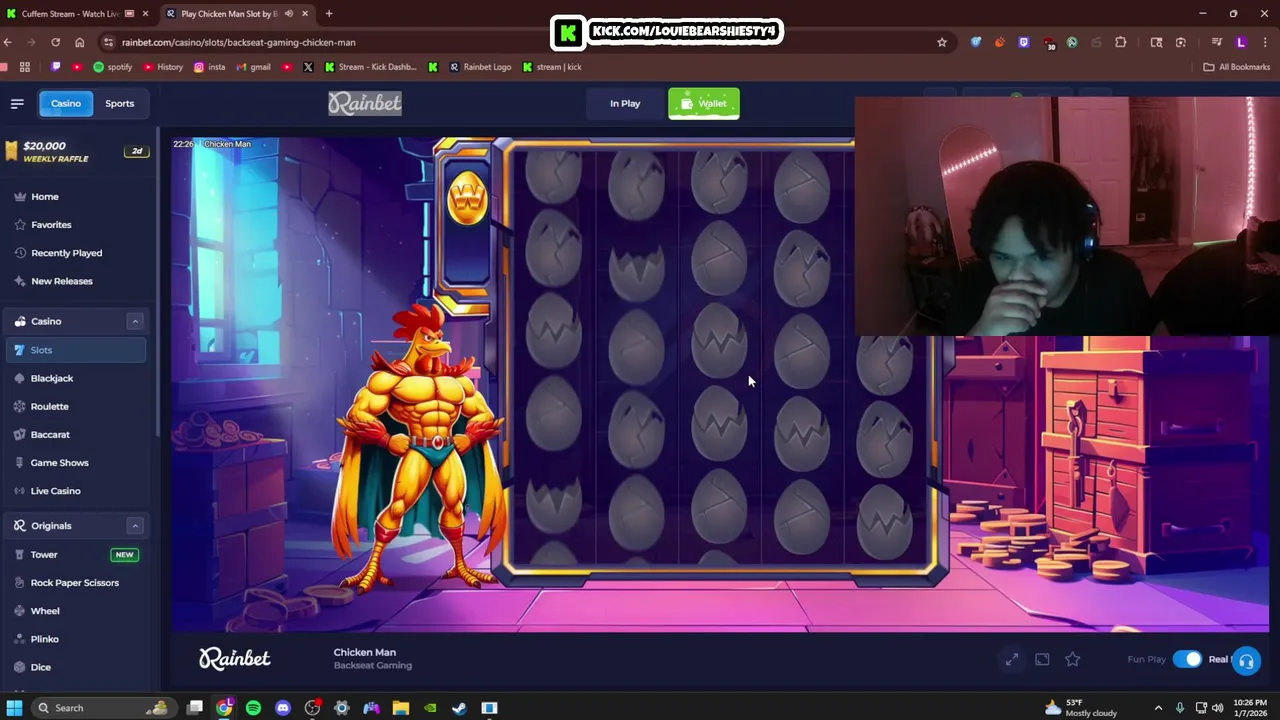1280x720 pixels.
Task: Open All Bookmarks folder
Action: pos(1236,67)
